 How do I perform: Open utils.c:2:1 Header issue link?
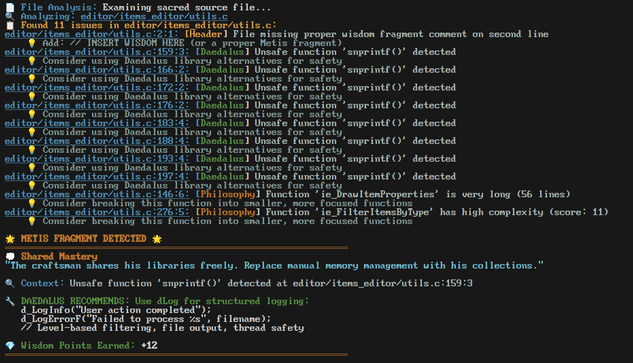click(93, 34)
